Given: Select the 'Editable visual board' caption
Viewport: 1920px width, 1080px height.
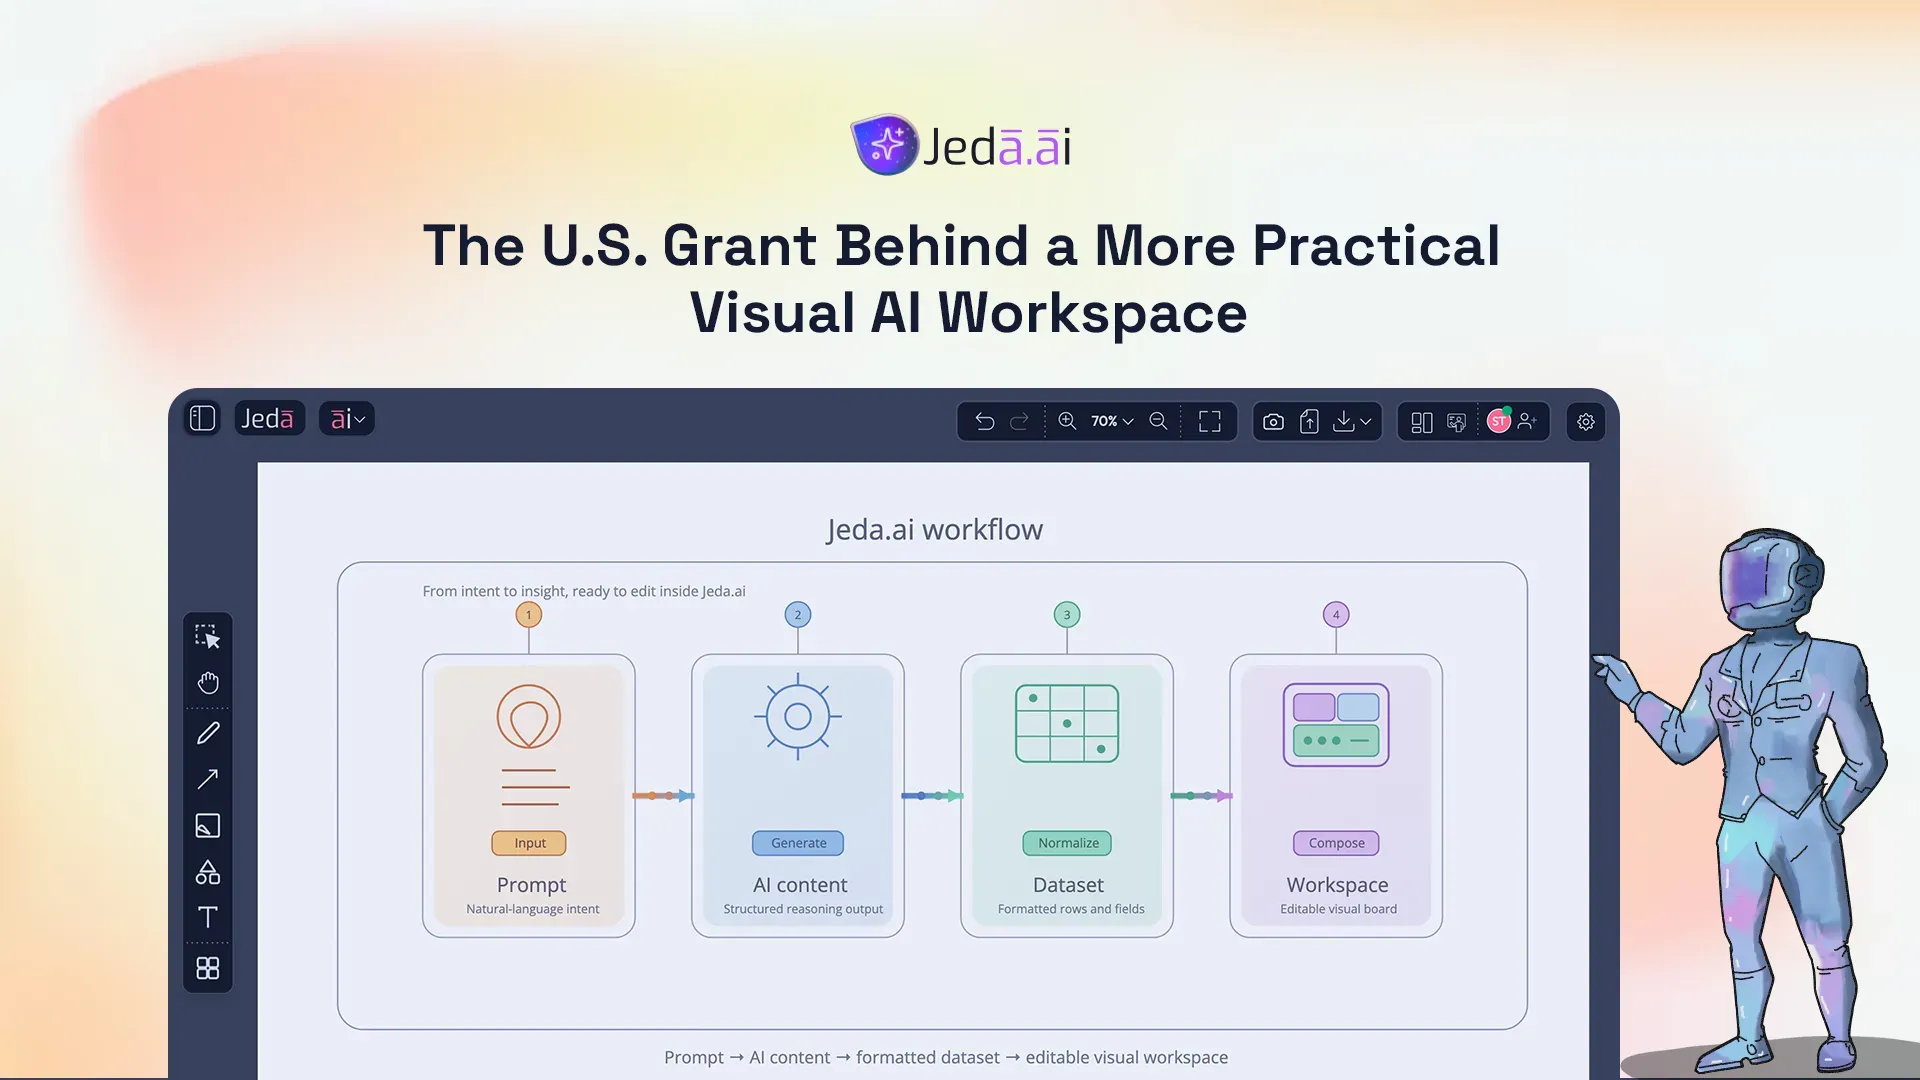Looking at the screenshot, I should coord(1338,909).
